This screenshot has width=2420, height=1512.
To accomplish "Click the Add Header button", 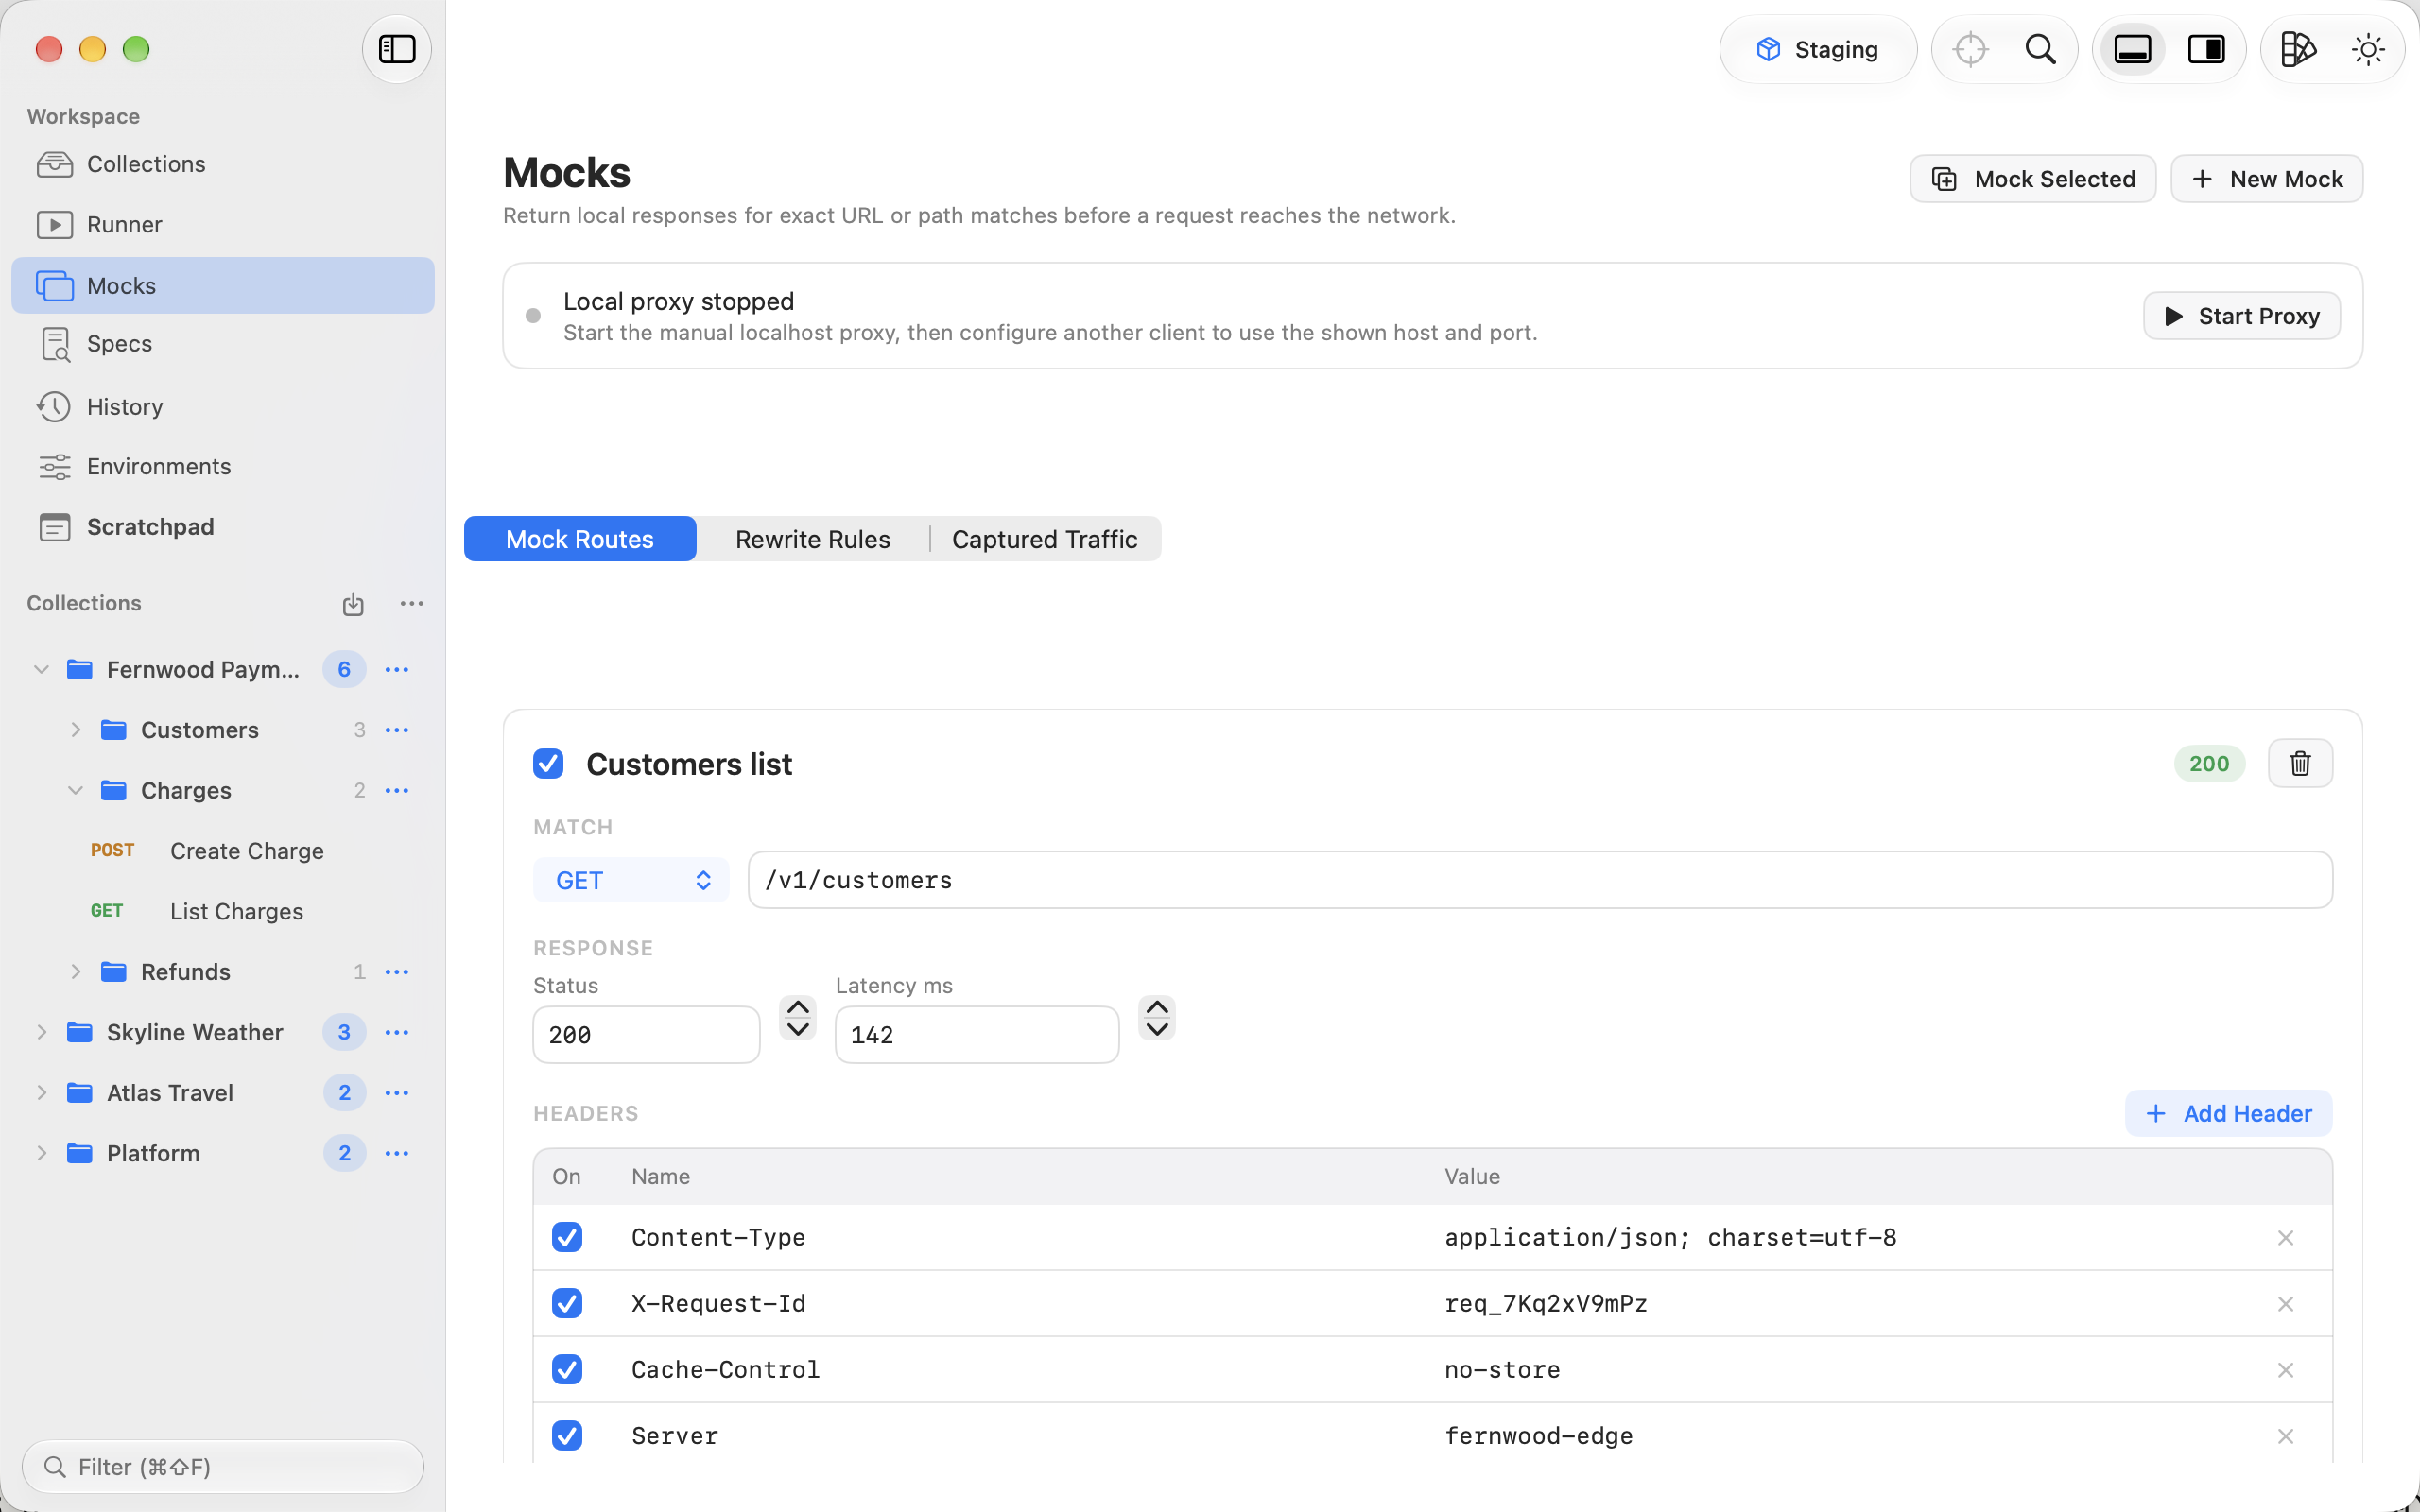I will pyautogui.click(x=2228, y=1113).
